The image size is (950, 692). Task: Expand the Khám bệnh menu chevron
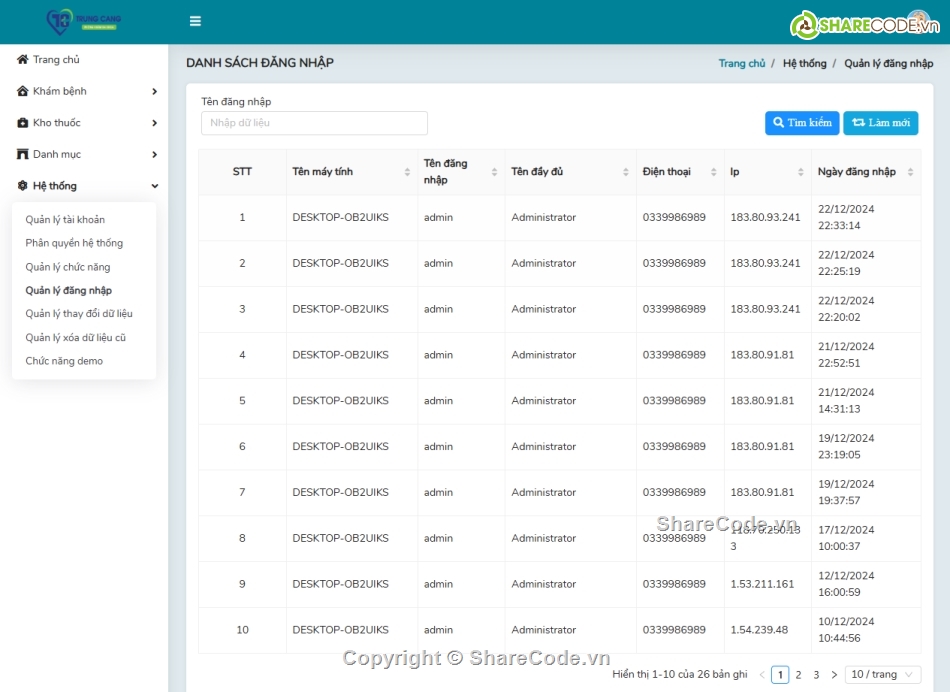click(x=154, y=91)
